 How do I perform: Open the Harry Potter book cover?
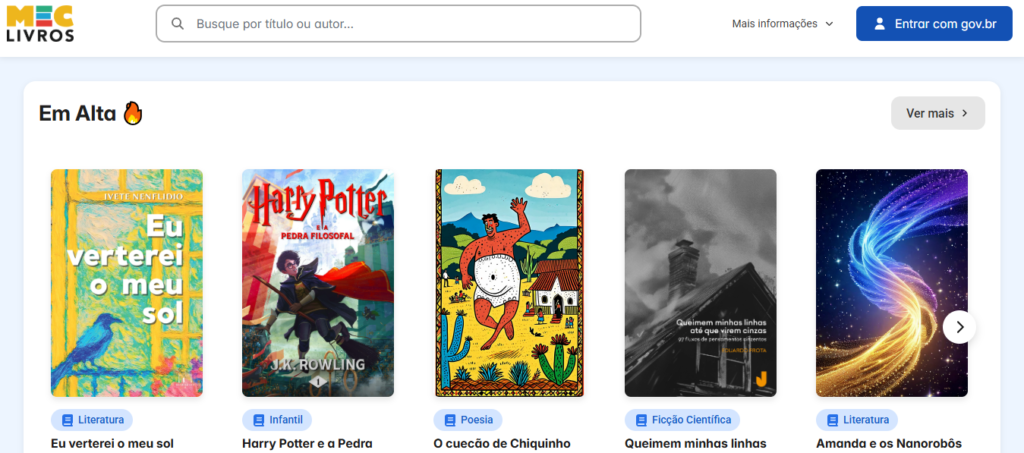(318, 283)
